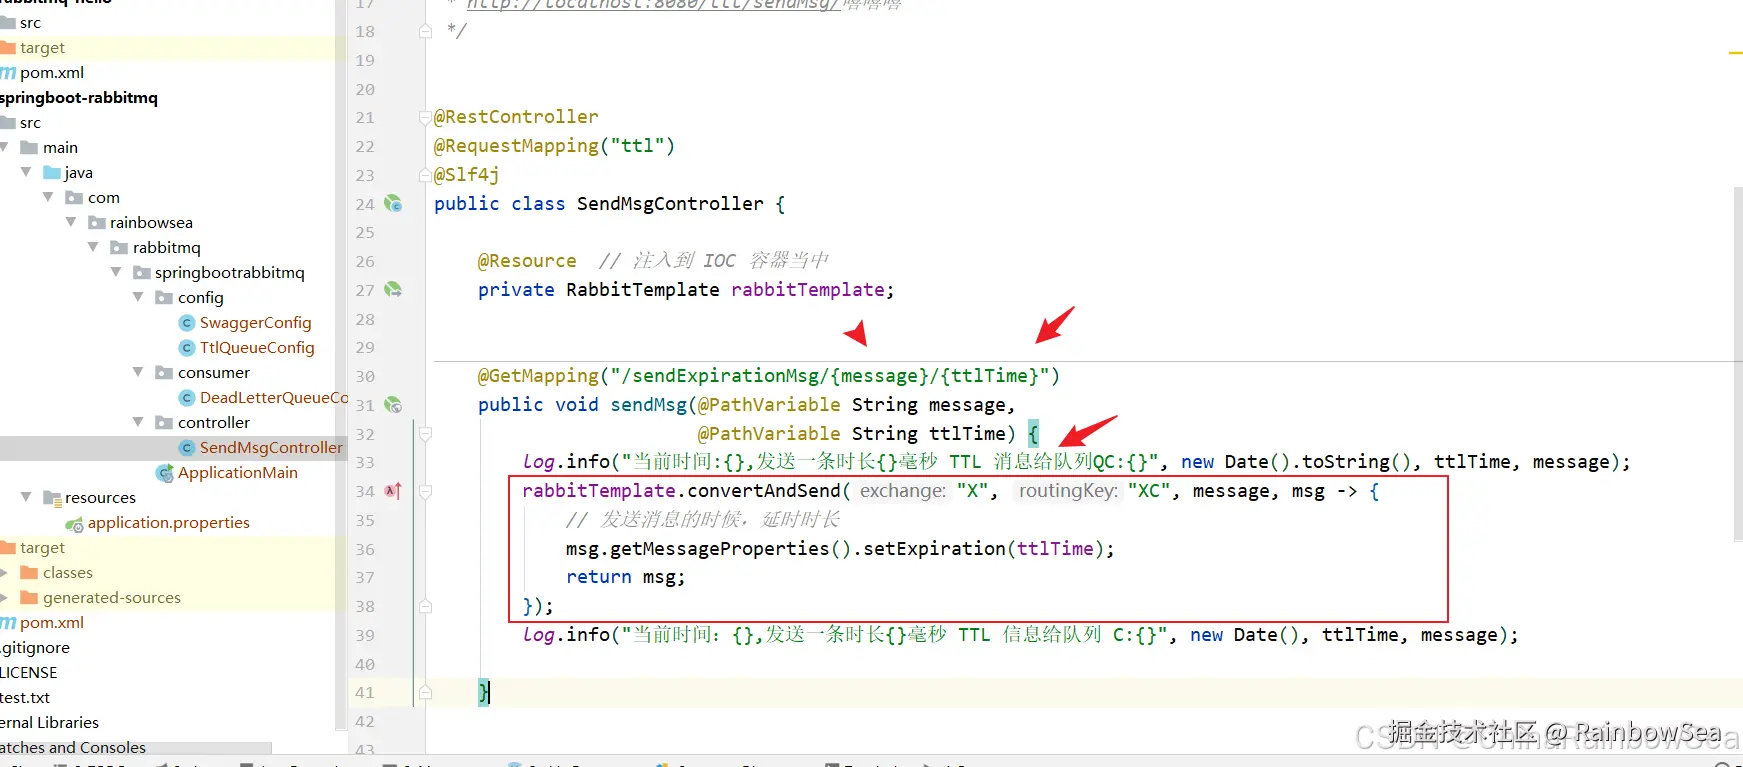This screenshot has height=767, width=1743.
Task: Open ApplicationMain in the project tree
Action: click(x=238, y=473)
